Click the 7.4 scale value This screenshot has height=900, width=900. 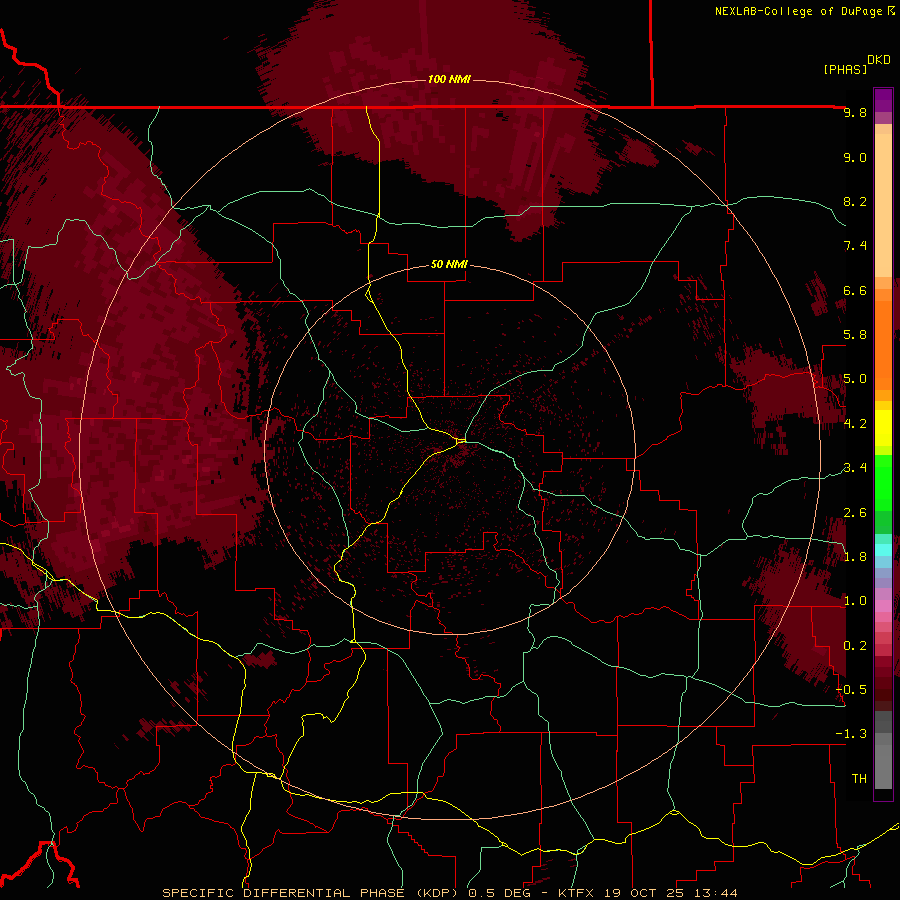855,246
